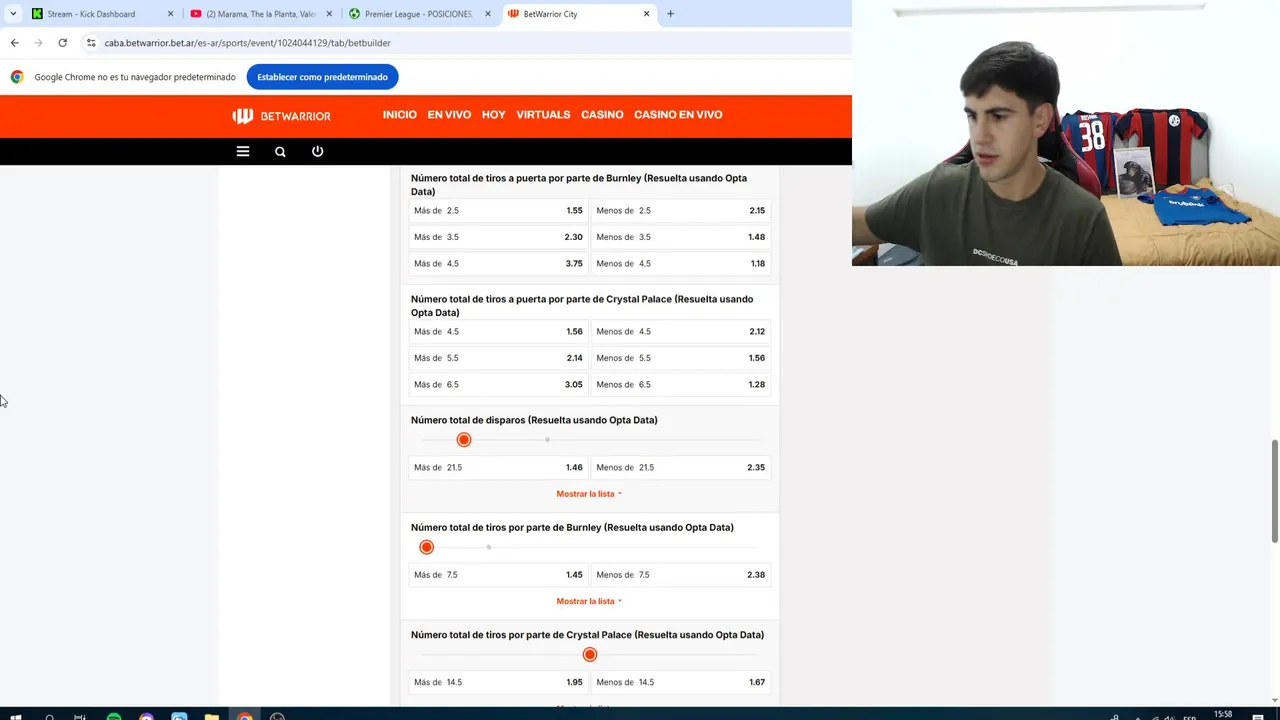Click Establecer como predeterminado button
1280x720 pixels.
322,77
